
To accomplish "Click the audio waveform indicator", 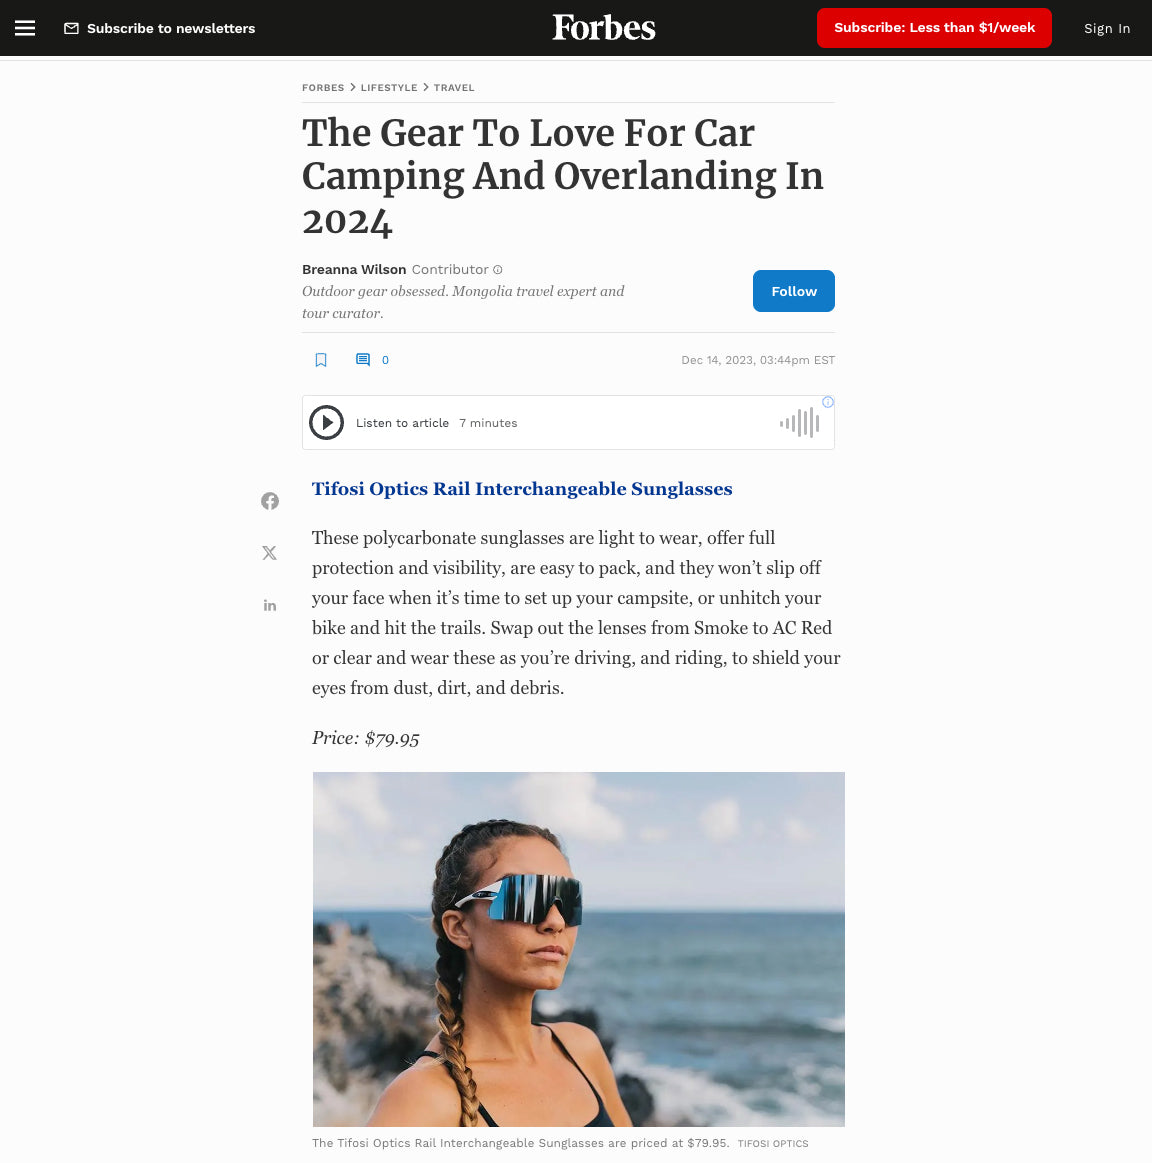I will point(800,423).
